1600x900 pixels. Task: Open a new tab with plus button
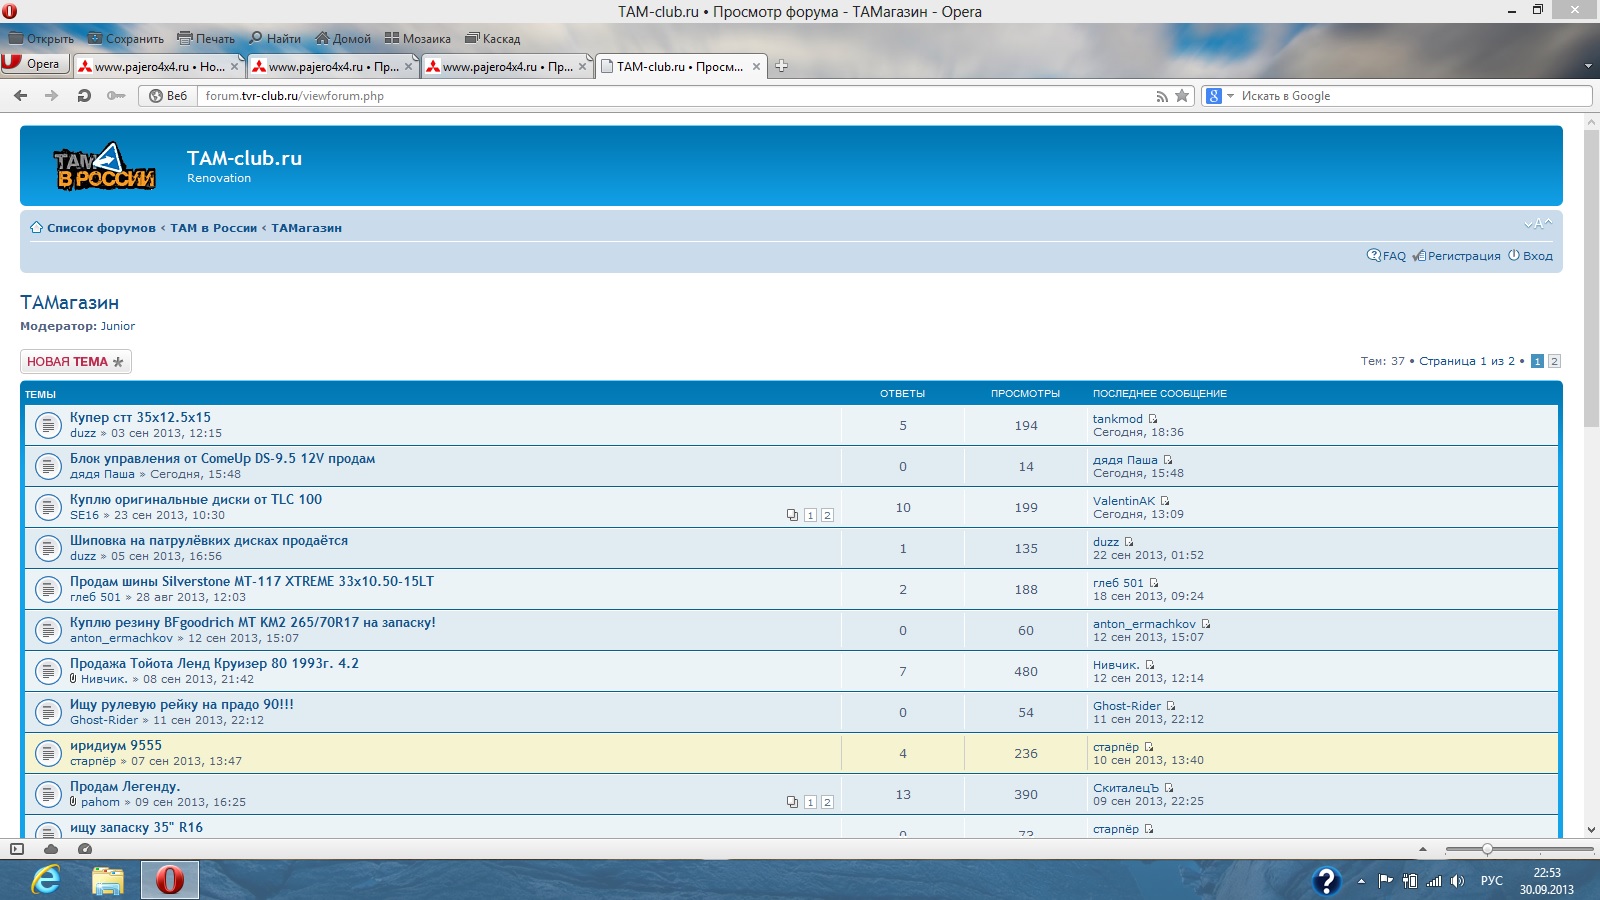782,66
